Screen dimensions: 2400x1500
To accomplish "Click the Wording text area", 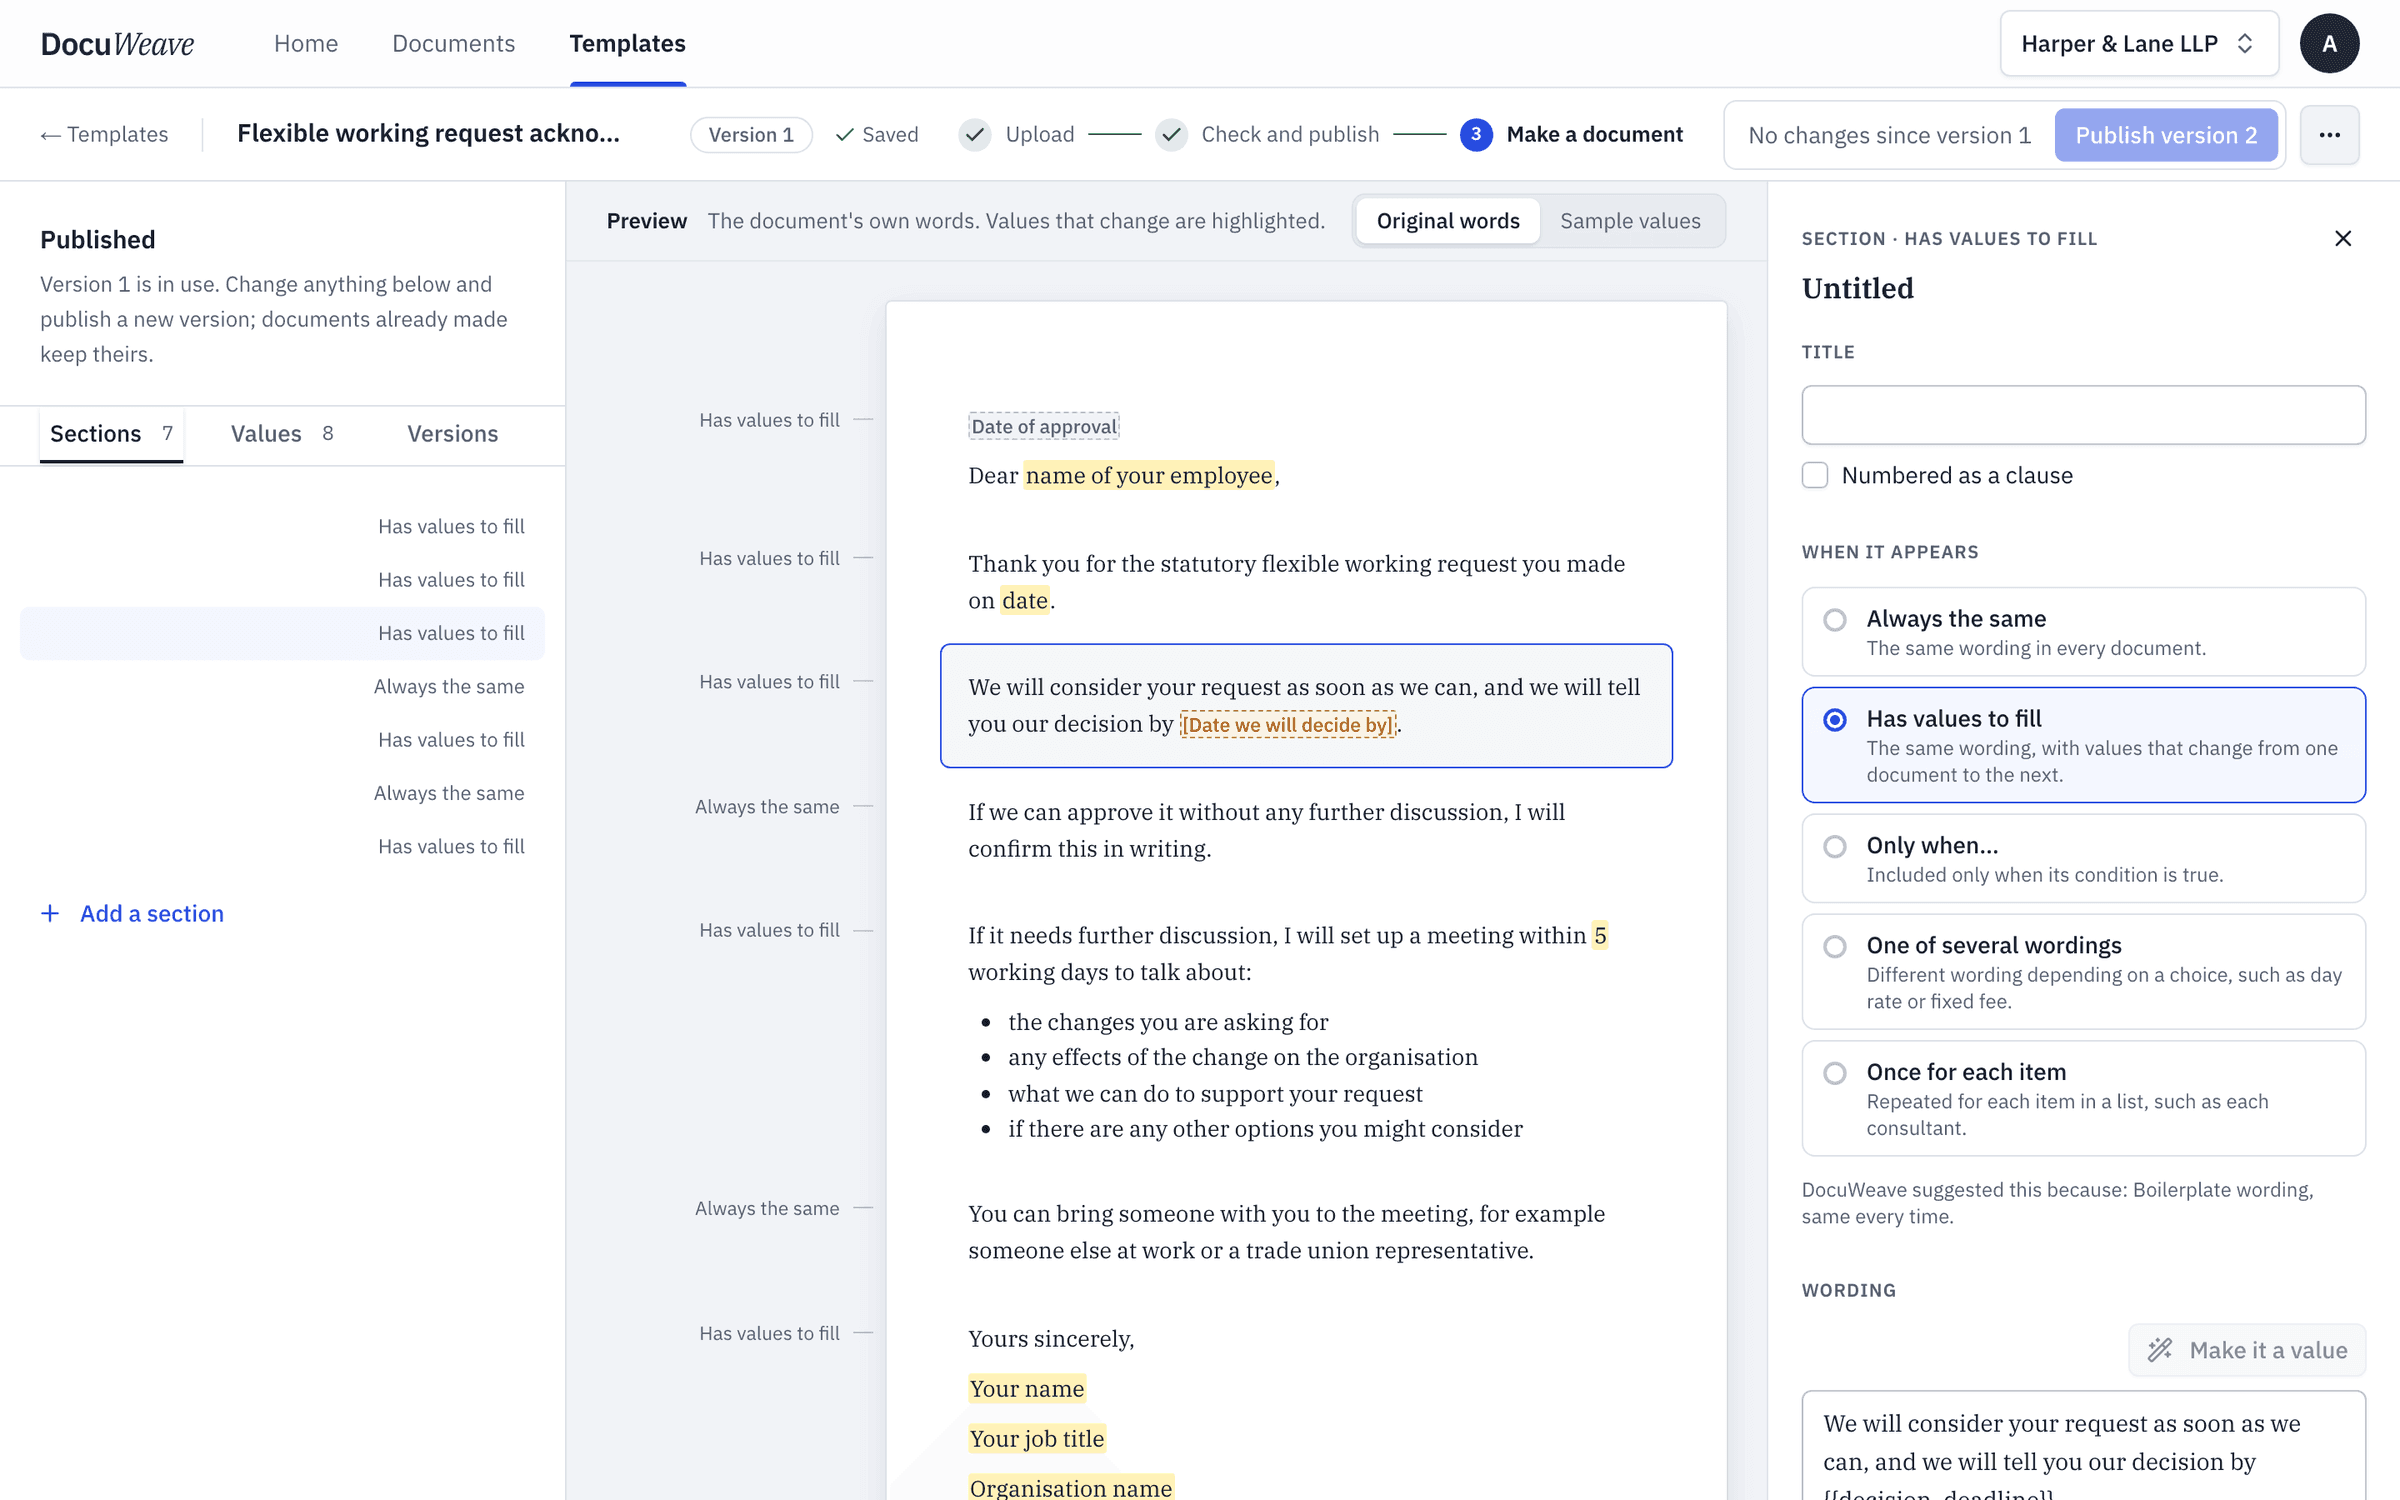I will point(2083,1446).
